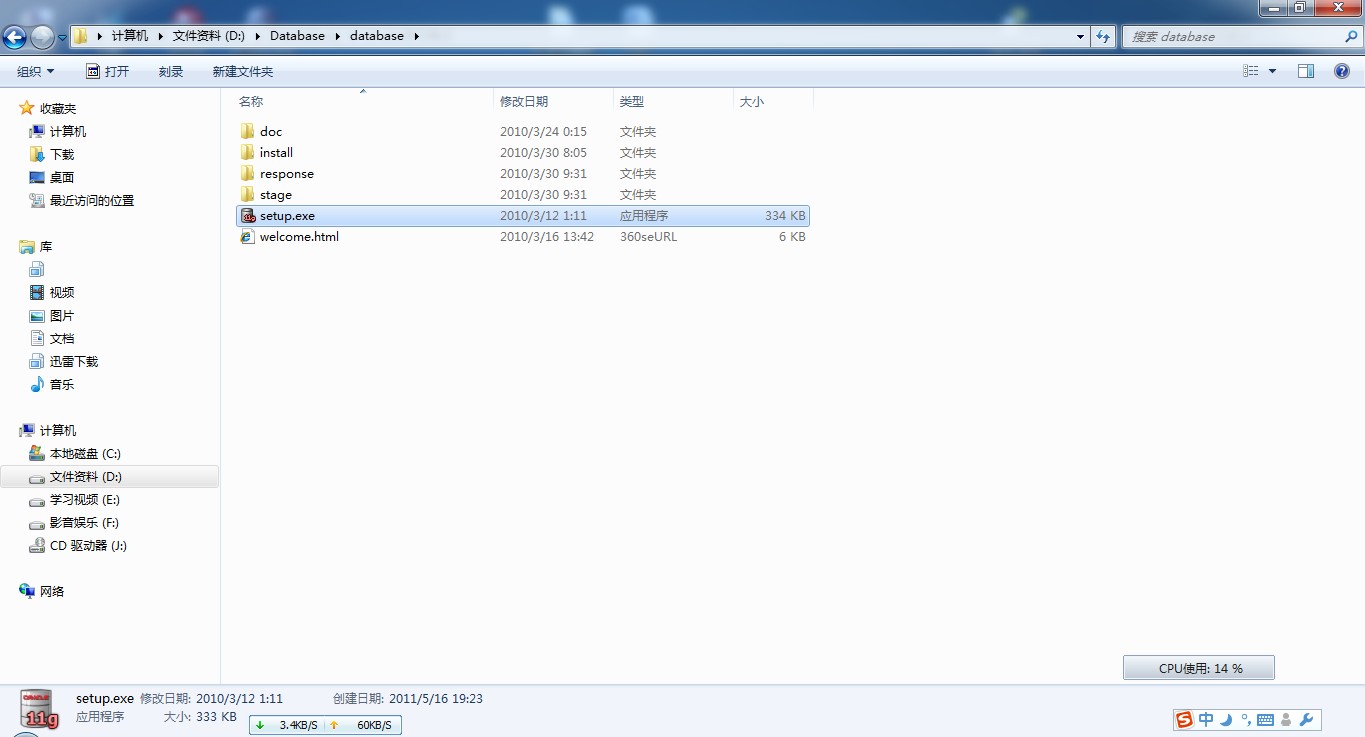This screenshot has height=737, width=1365.
Task: Click Database in the address bar breadcrumb
Action: (296, 35)
